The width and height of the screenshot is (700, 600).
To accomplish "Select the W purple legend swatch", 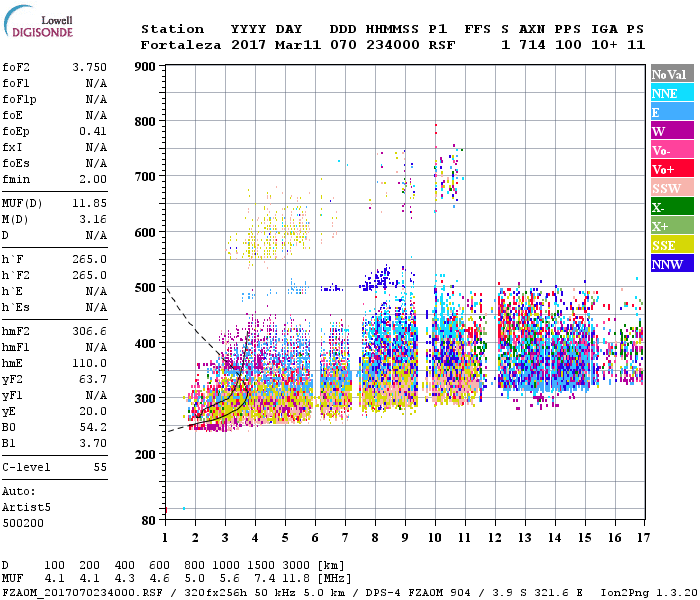I will [x=672, y=131].
